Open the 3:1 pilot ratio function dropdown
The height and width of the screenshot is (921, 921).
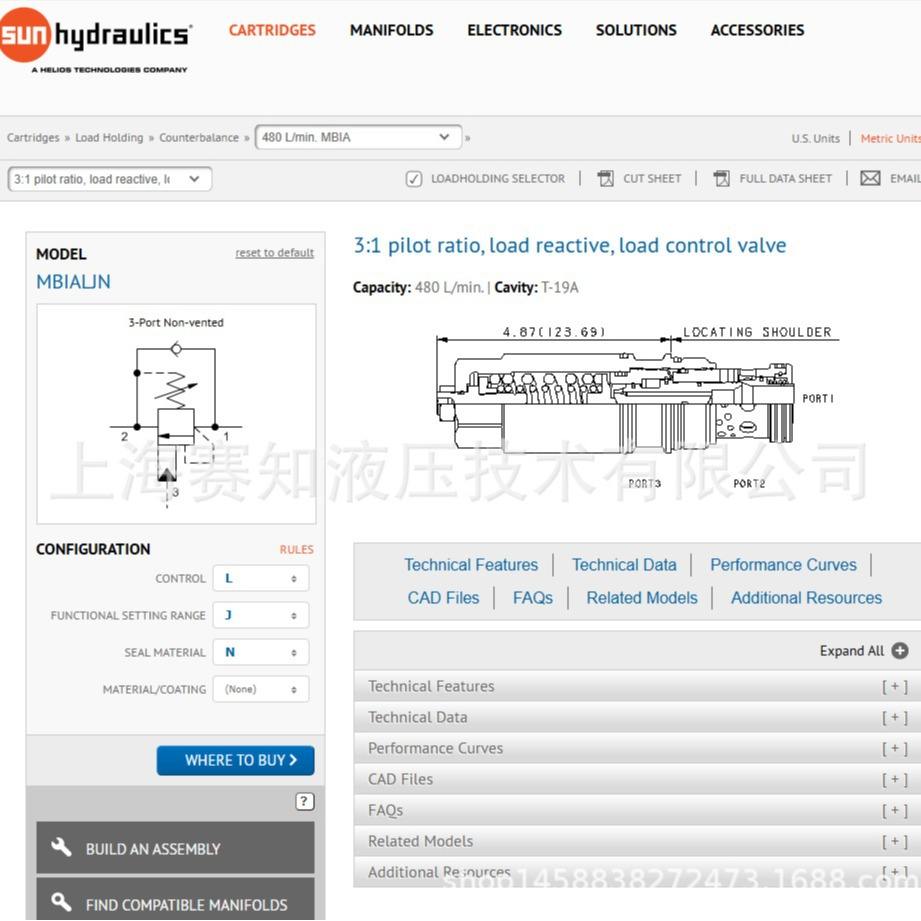pos(110,179)
